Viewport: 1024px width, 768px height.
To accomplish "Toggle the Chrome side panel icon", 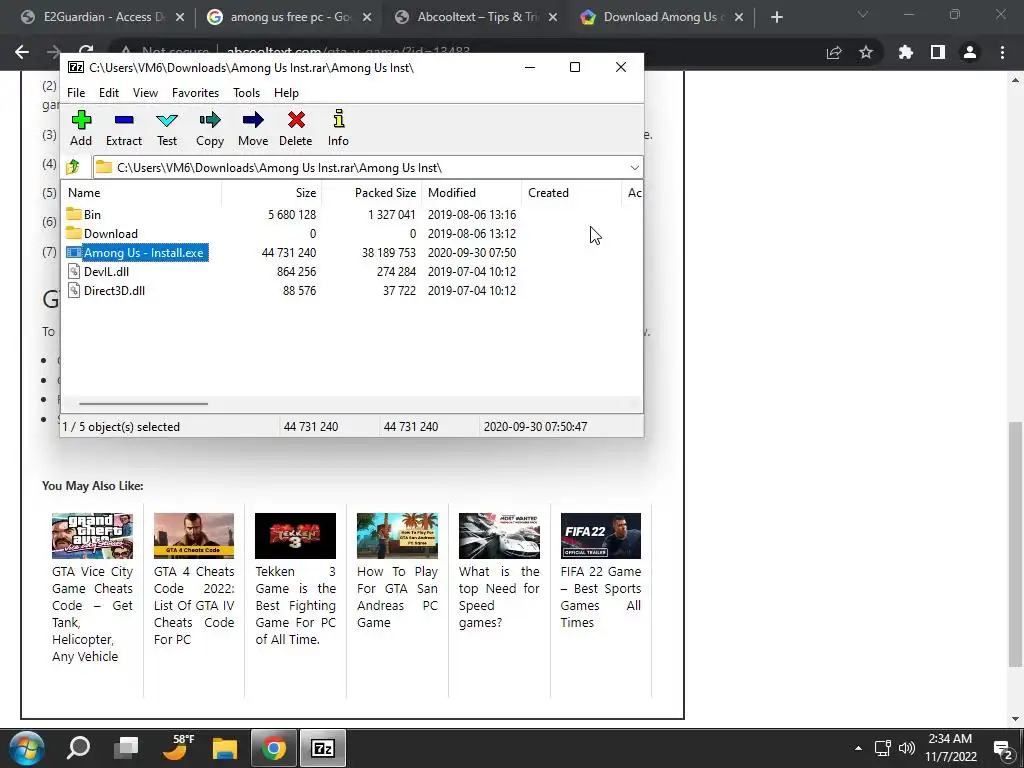I will 938,52.
